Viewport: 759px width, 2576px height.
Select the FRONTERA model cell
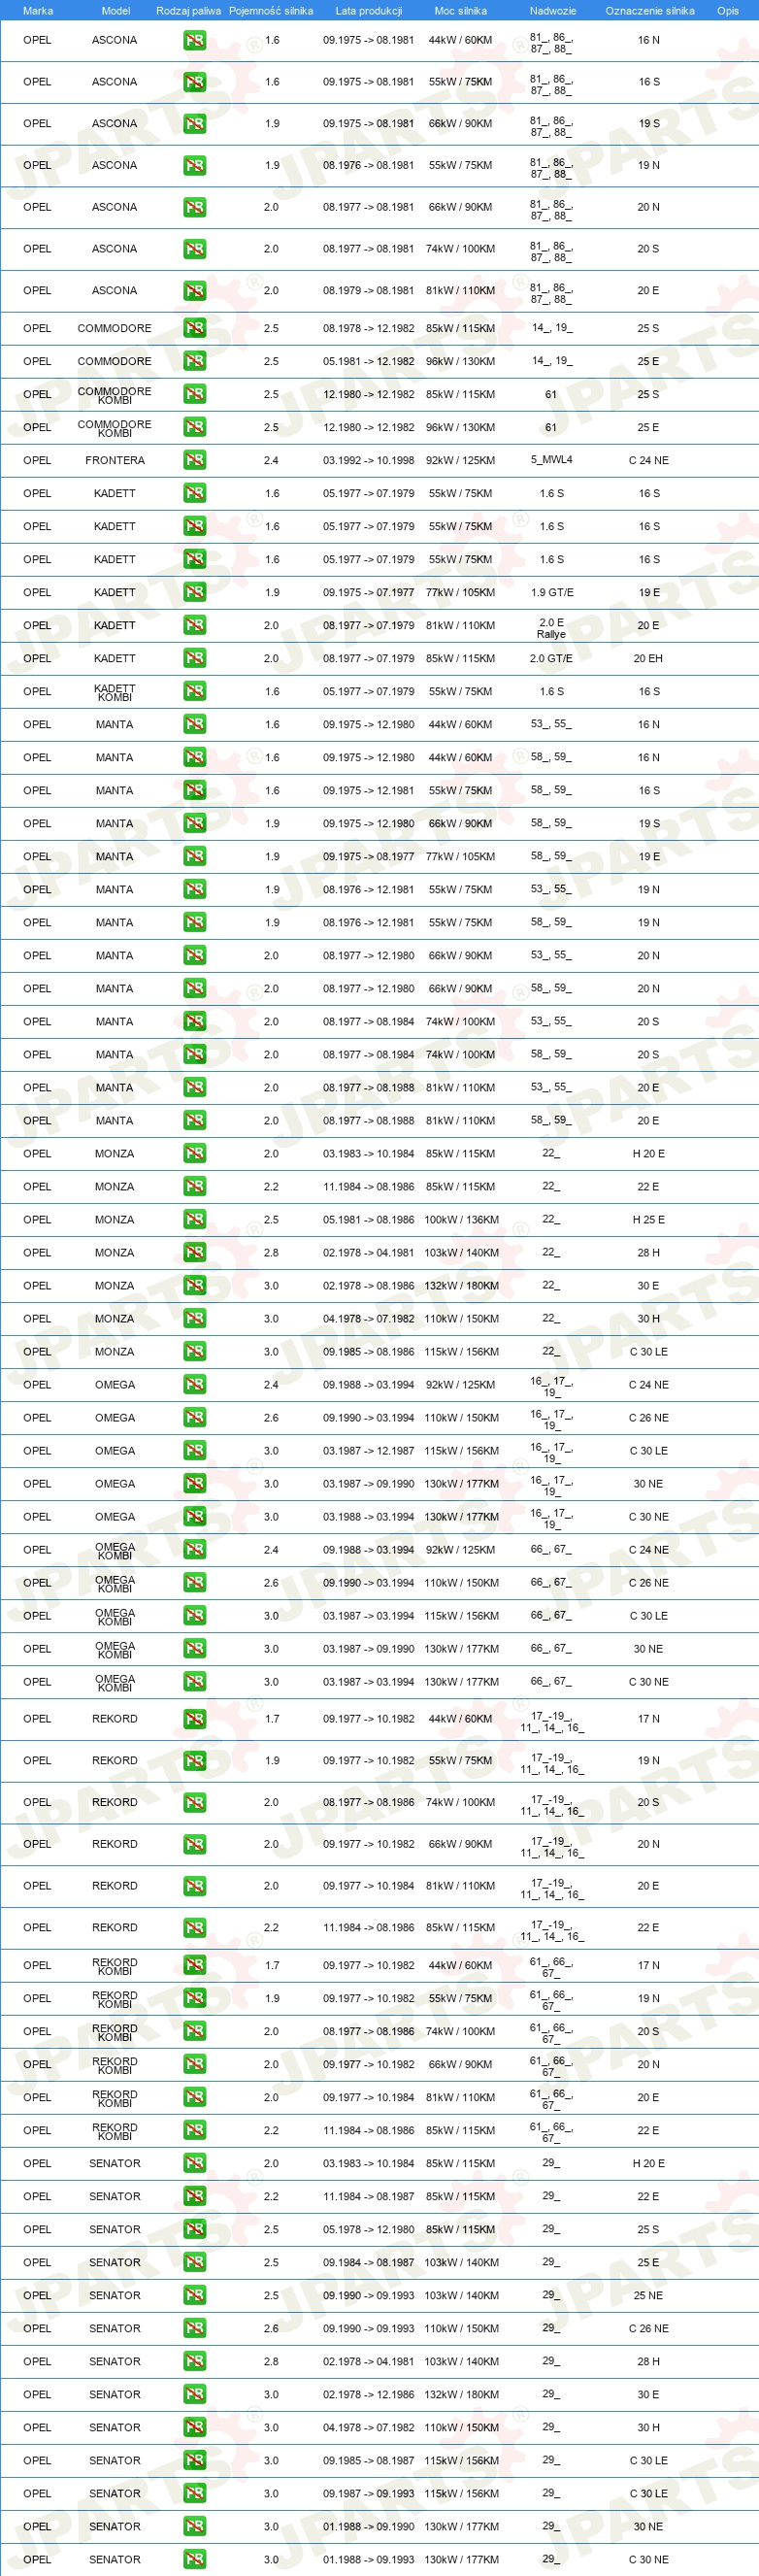tap(115, 460)
